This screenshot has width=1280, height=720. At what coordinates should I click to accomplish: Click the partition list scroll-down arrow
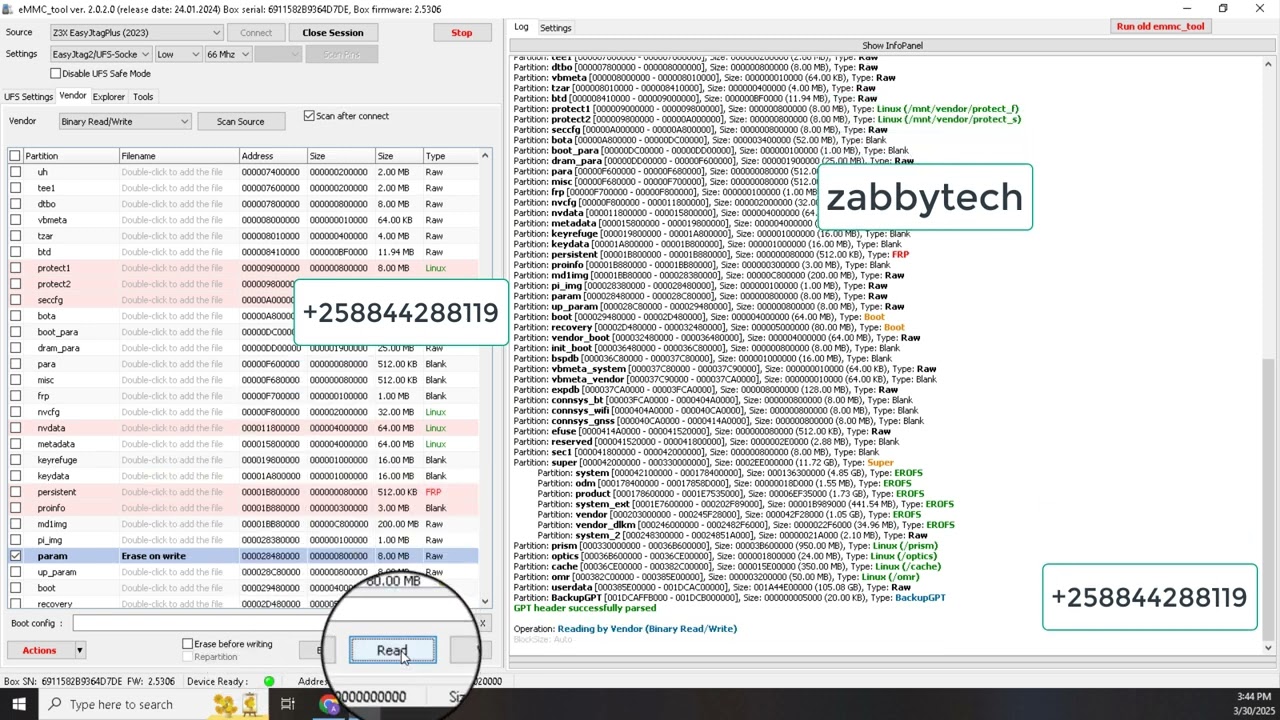click(485, 602)
